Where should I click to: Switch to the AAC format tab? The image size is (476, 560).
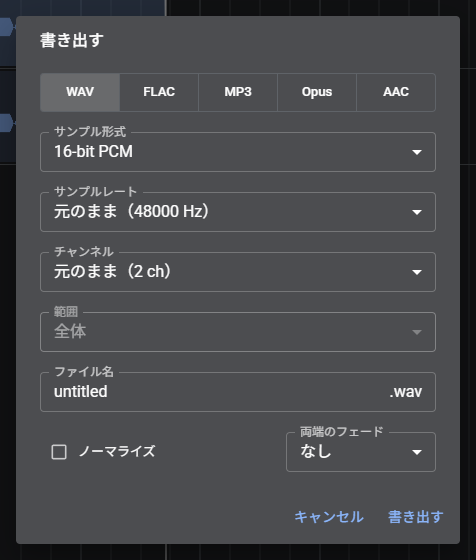click(396, 92)
